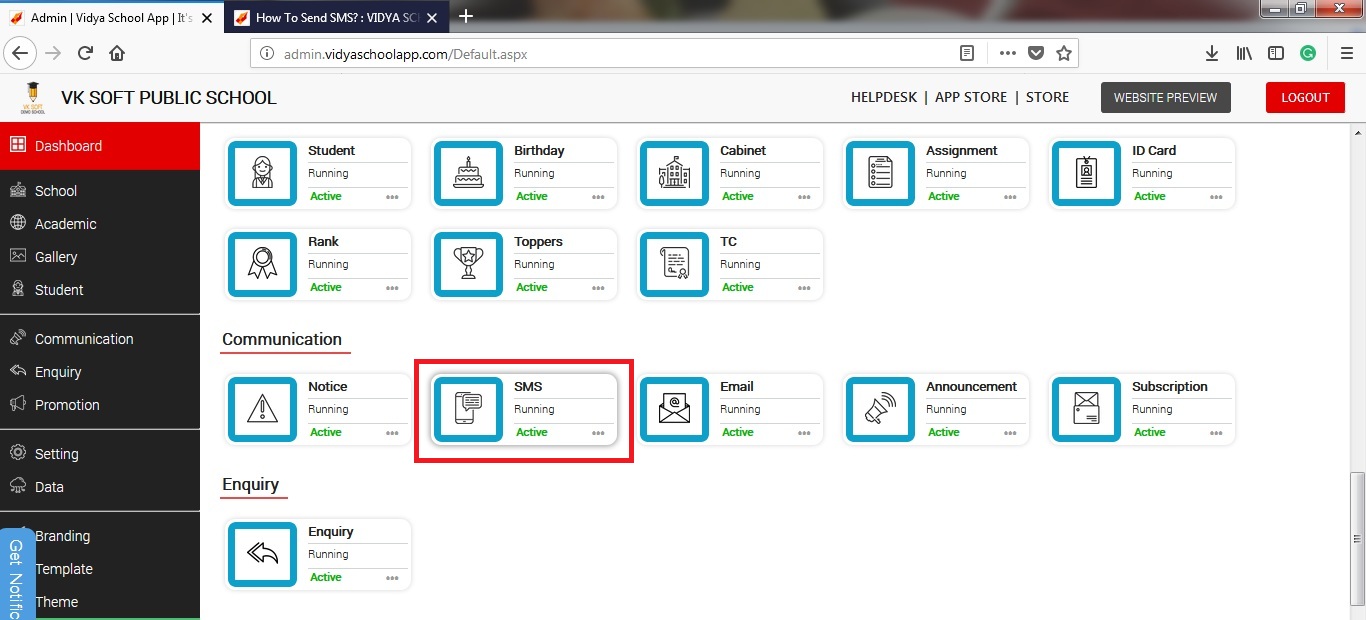
Task: Open a new browser tab
Action: click(465, 16)
